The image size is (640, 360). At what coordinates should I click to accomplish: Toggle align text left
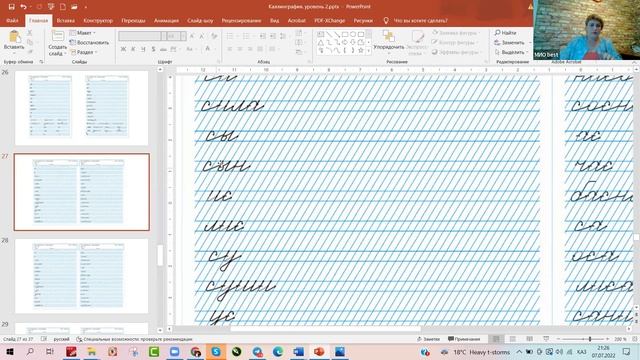tap(230, 49)
